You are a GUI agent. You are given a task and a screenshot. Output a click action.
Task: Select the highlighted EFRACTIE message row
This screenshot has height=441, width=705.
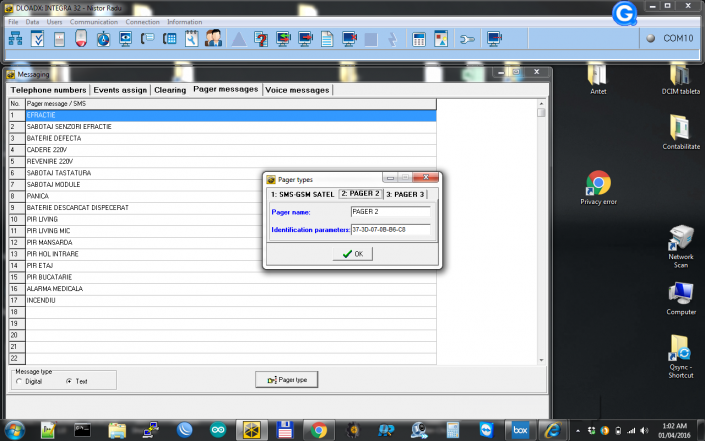point(231,115)
